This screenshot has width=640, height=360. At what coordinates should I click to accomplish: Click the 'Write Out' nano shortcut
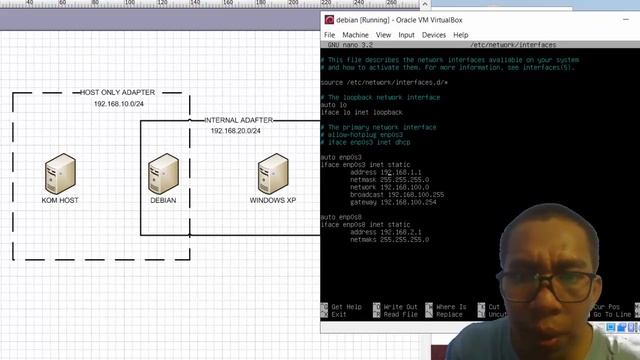click(400, 307)
